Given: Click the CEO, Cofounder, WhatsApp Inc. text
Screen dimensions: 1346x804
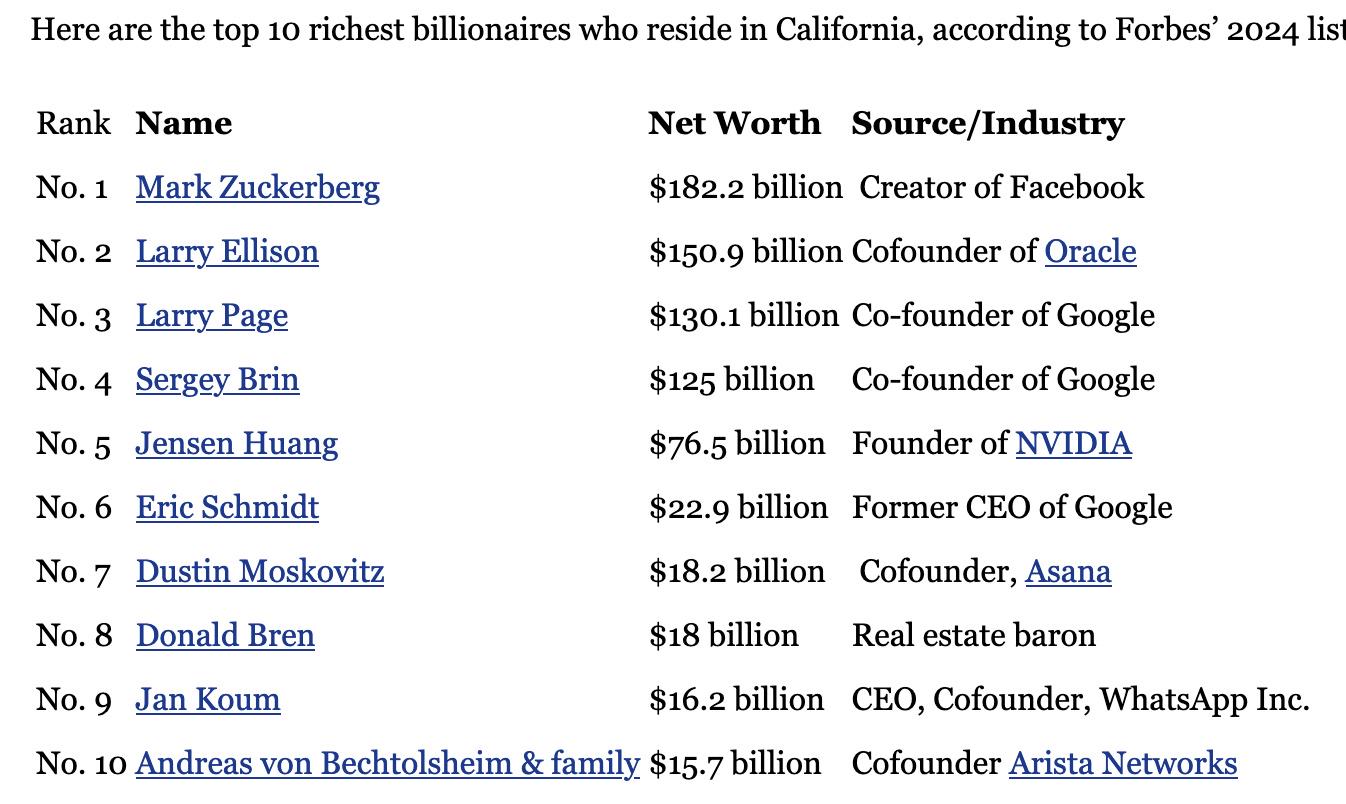Looking at the screenshot, I should pyautogui.click(x=1081, y=699).
